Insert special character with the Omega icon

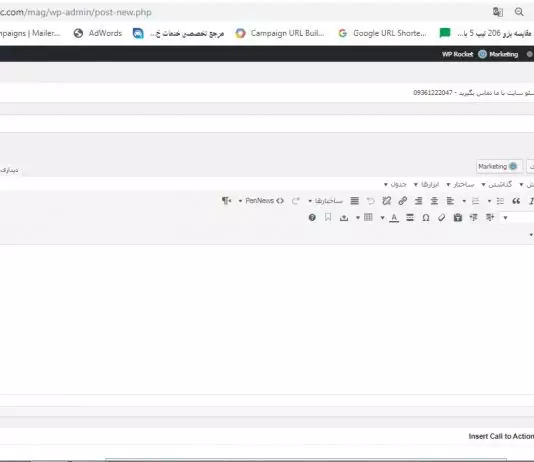(426, 218)
